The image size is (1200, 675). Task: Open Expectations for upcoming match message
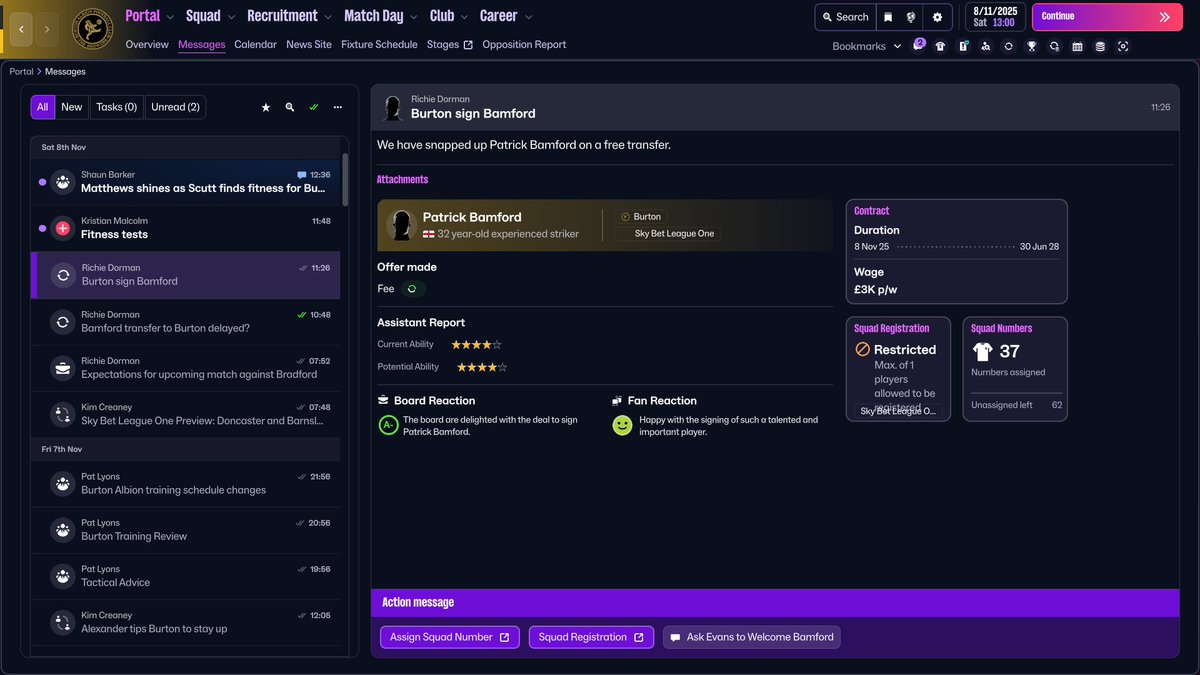coord(186,368)
